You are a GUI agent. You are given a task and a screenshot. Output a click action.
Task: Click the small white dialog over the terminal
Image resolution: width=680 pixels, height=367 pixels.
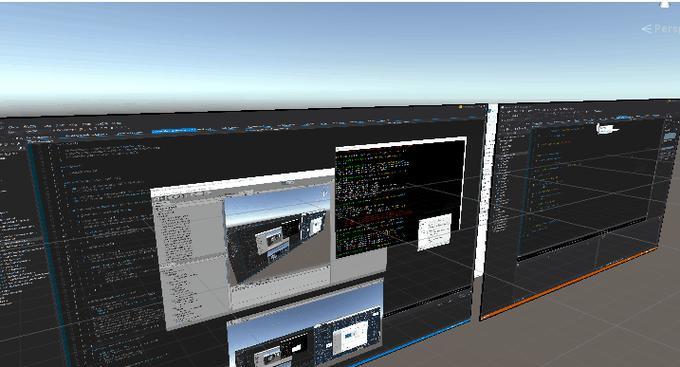coord(434,232)
